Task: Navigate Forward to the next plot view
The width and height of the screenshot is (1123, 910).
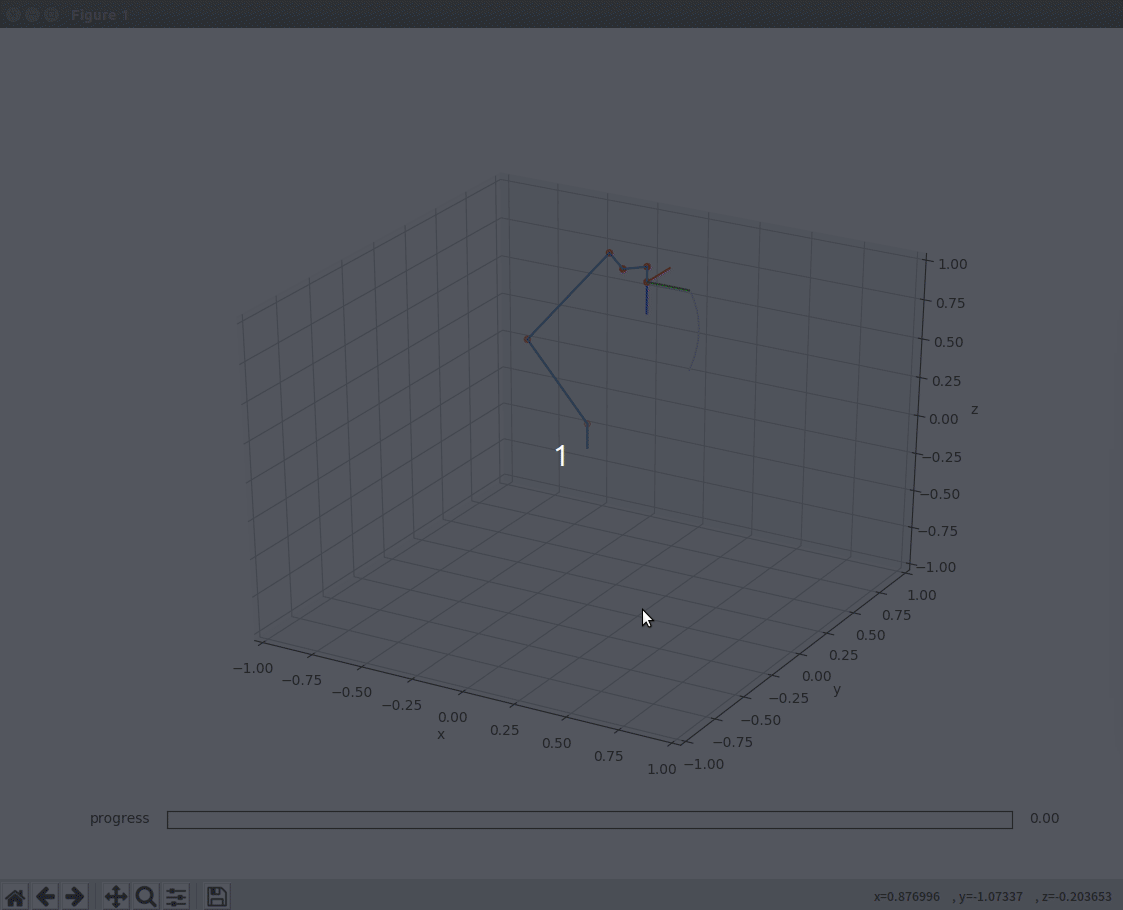Action: tap(75, 896)
